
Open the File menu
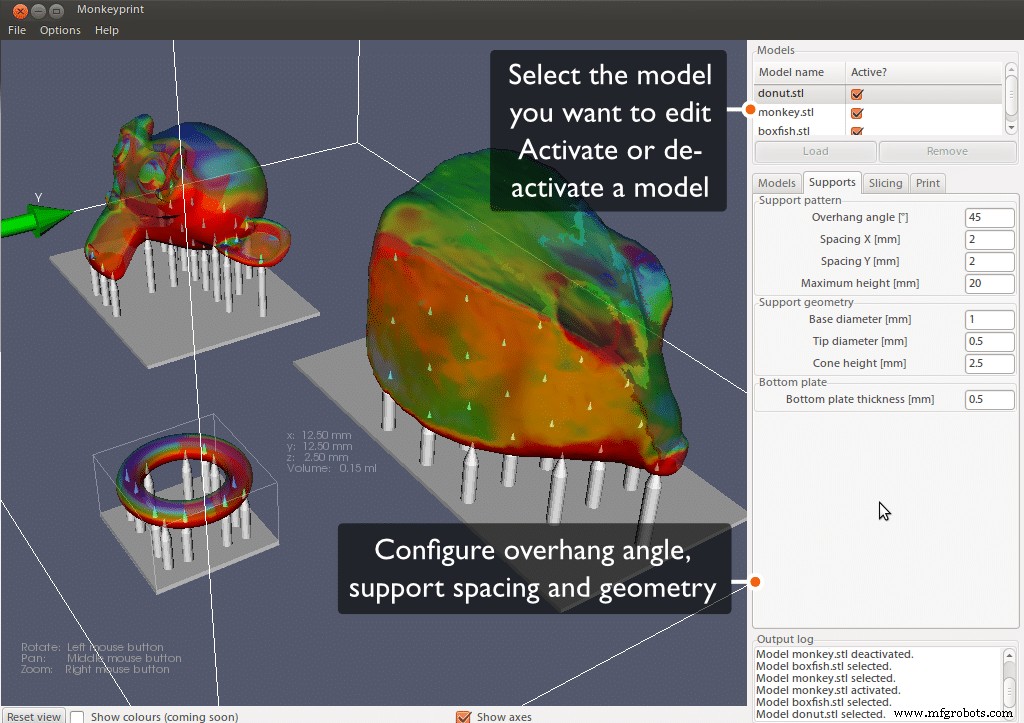click(16, 30)
